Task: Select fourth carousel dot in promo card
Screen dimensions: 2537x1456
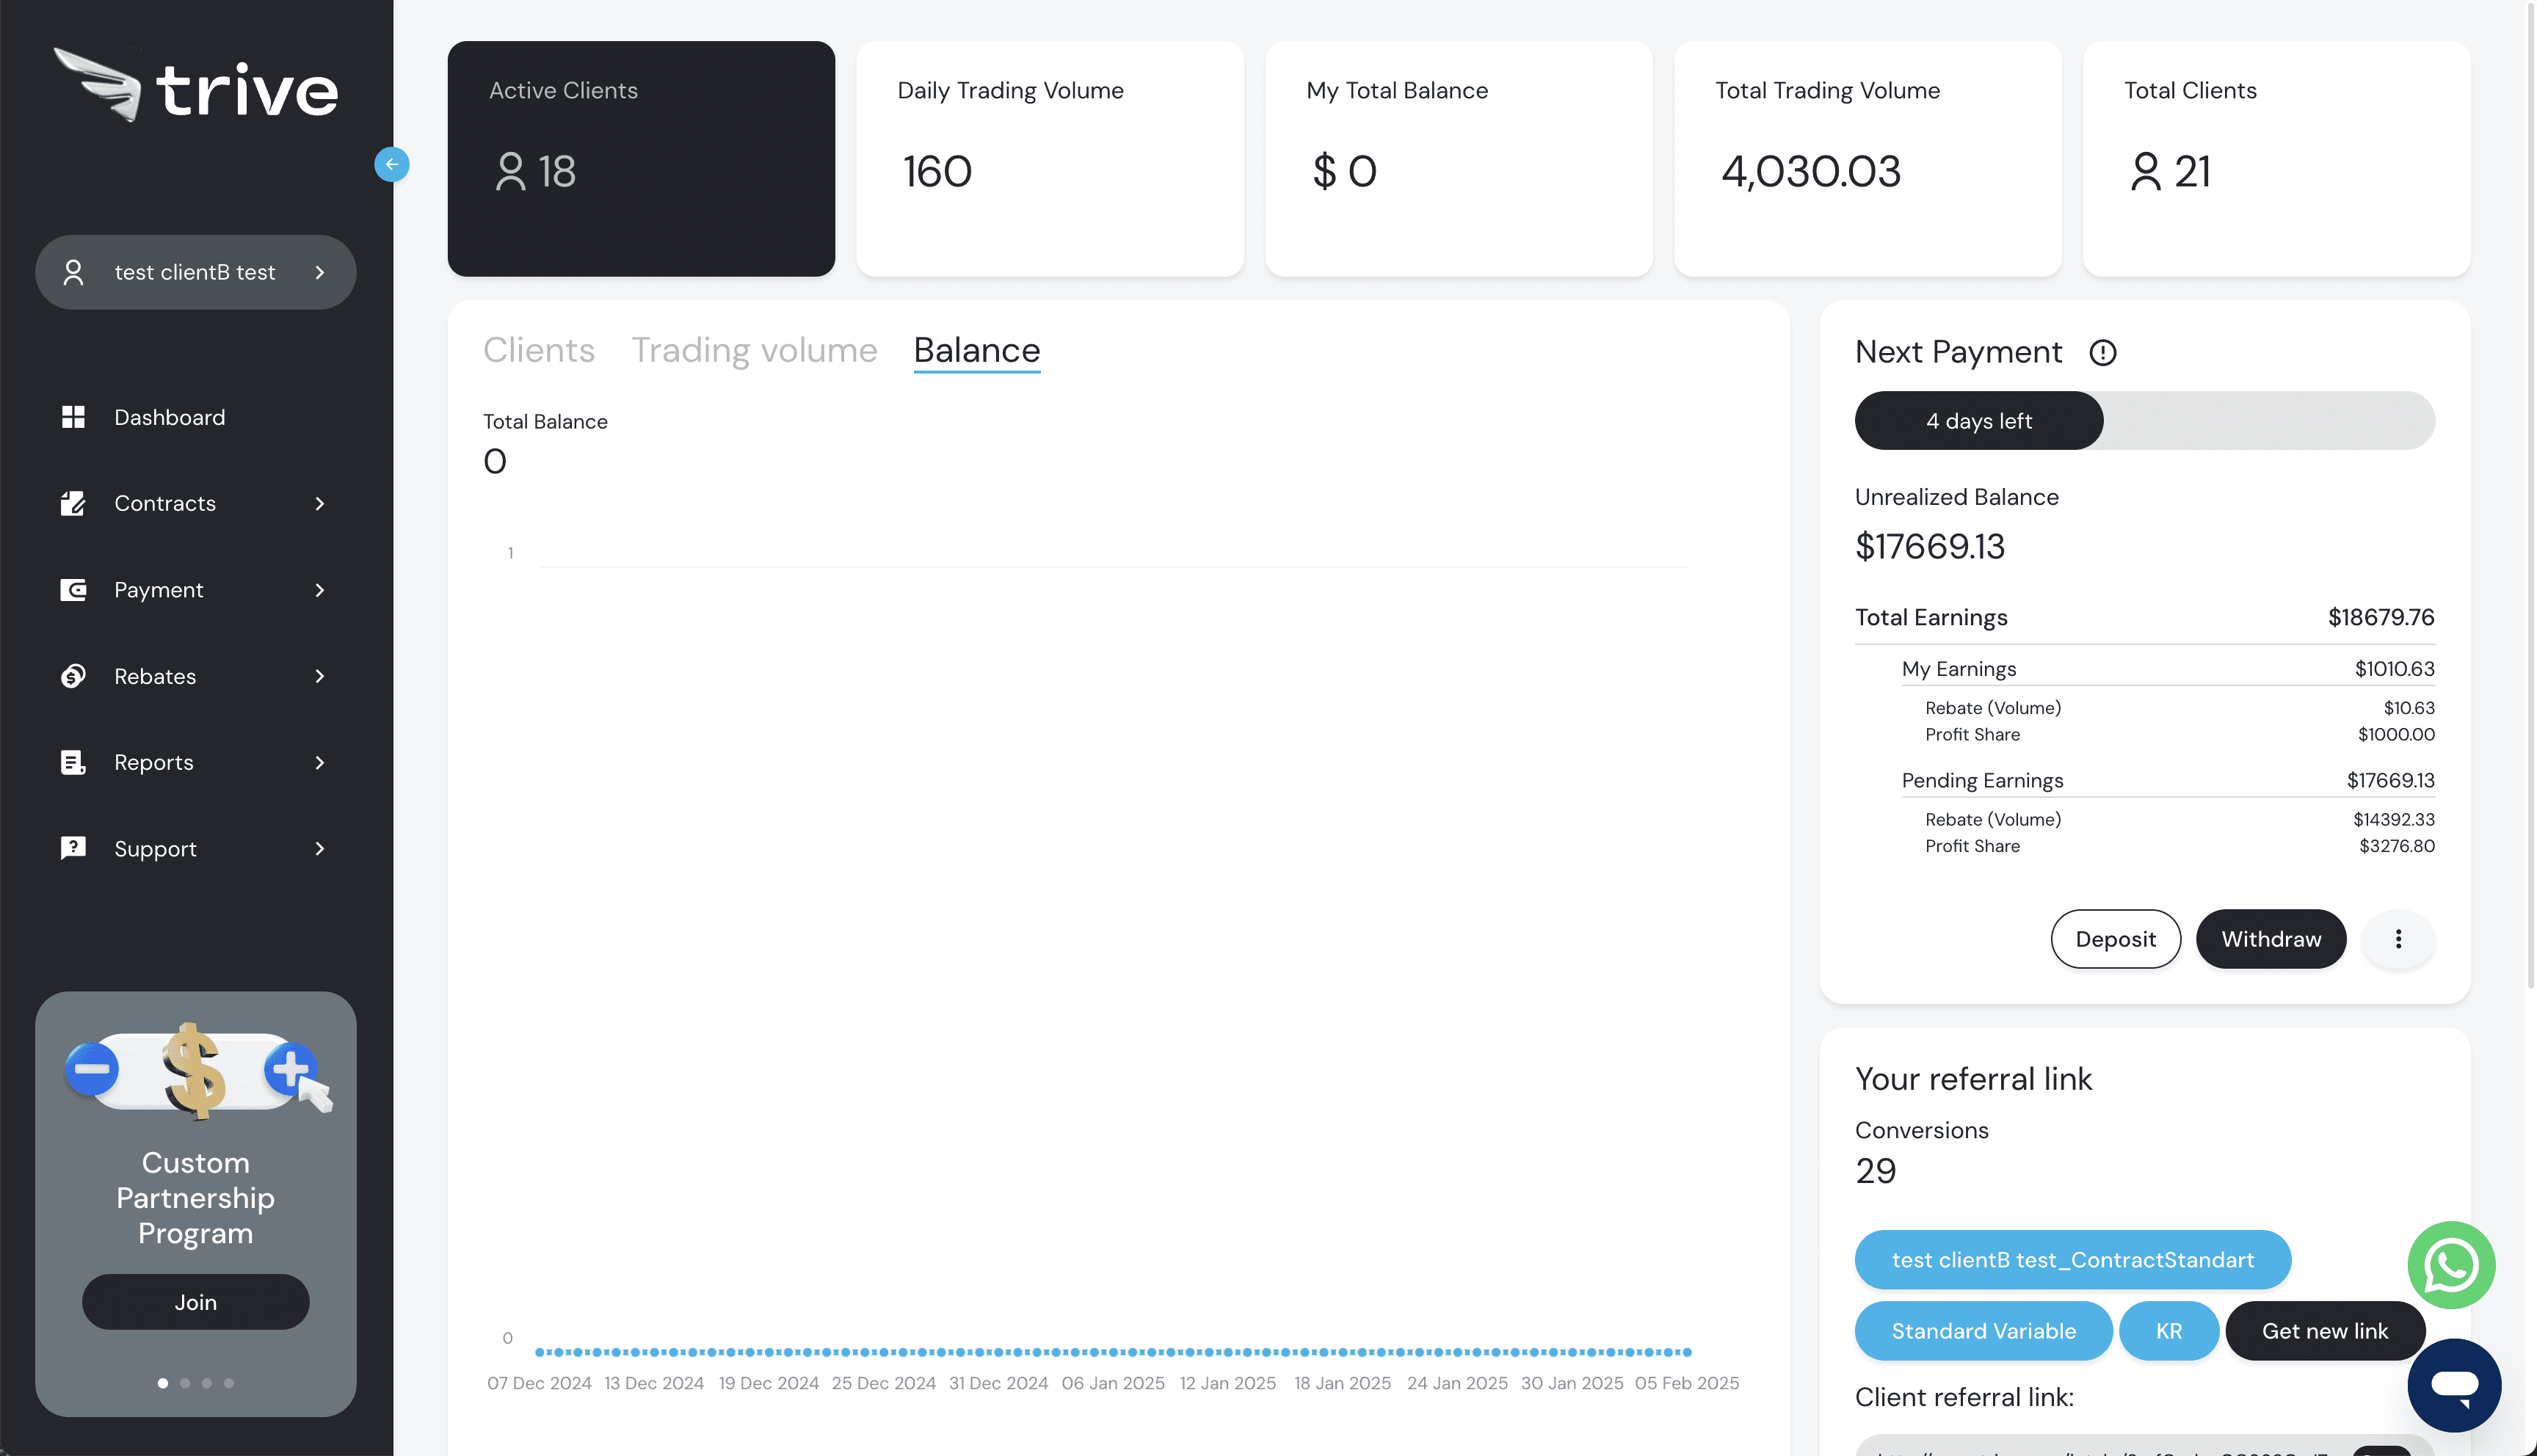Action: pos(229,1383)
